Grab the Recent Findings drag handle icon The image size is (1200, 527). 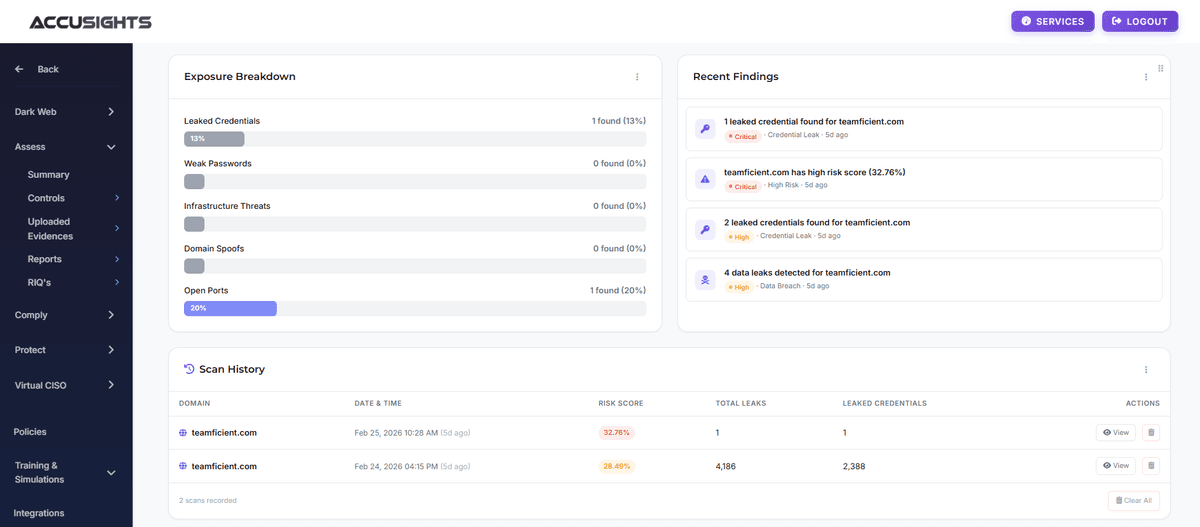[x=1161, y=68]
